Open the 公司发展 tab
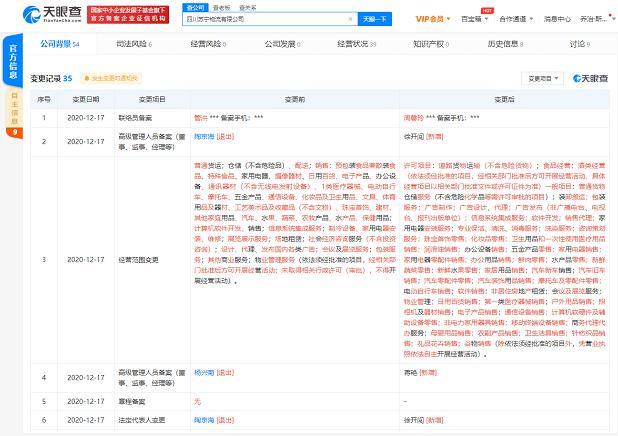Image resolution: width=618 pixels, height=436 pixels. (282, 44)
